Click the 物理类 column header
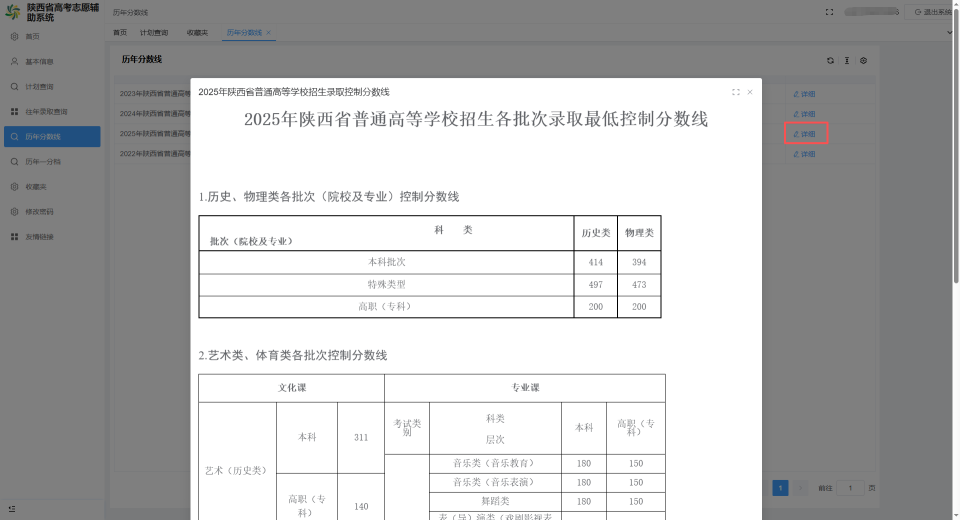This screenshot has height=520, width=960. click(639, 233)
